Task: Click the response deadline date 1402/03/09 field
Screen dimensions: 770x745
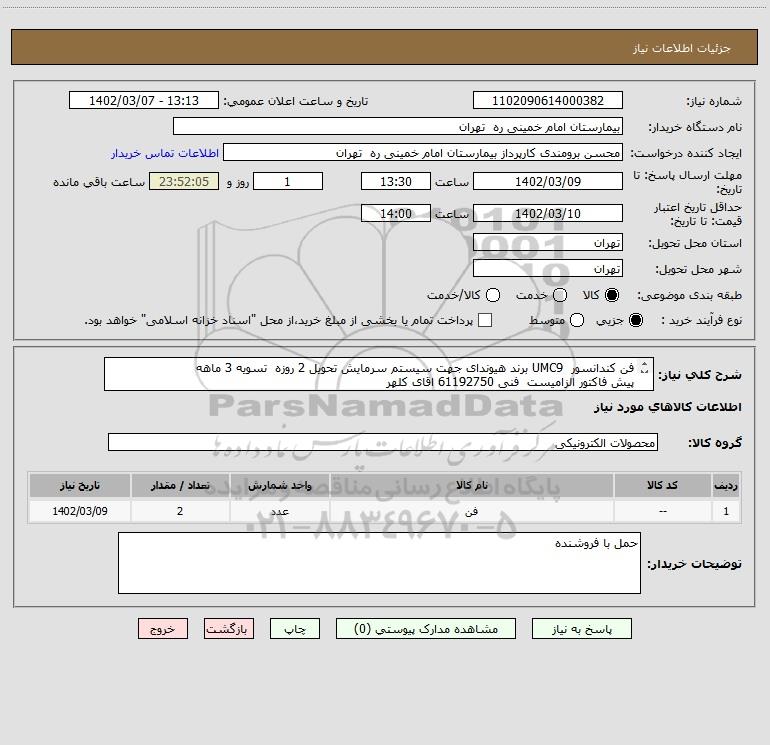Action: pyautogui.click(x=548, y=181)
